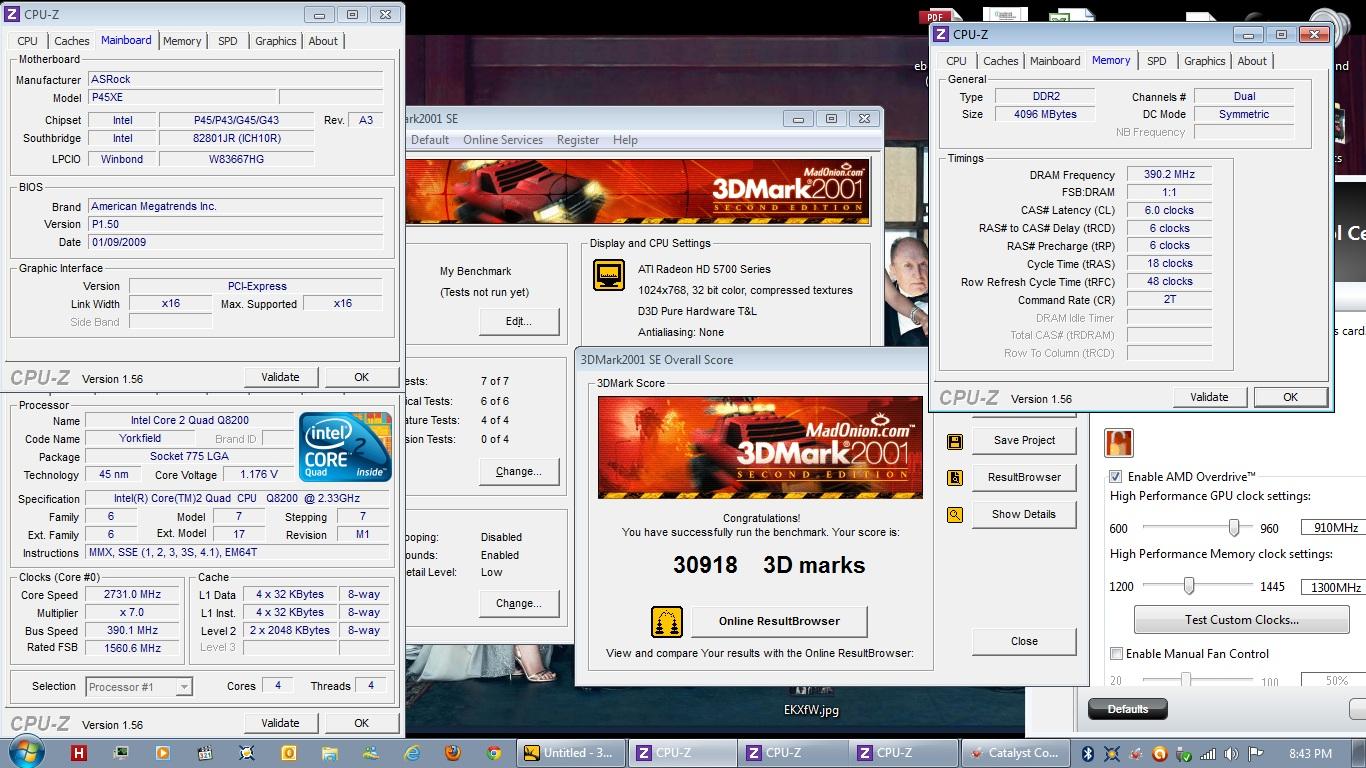Adjust the Memory clock slider handle
The width and height of the screenshot is (1366, 768).
(1189, 585)
